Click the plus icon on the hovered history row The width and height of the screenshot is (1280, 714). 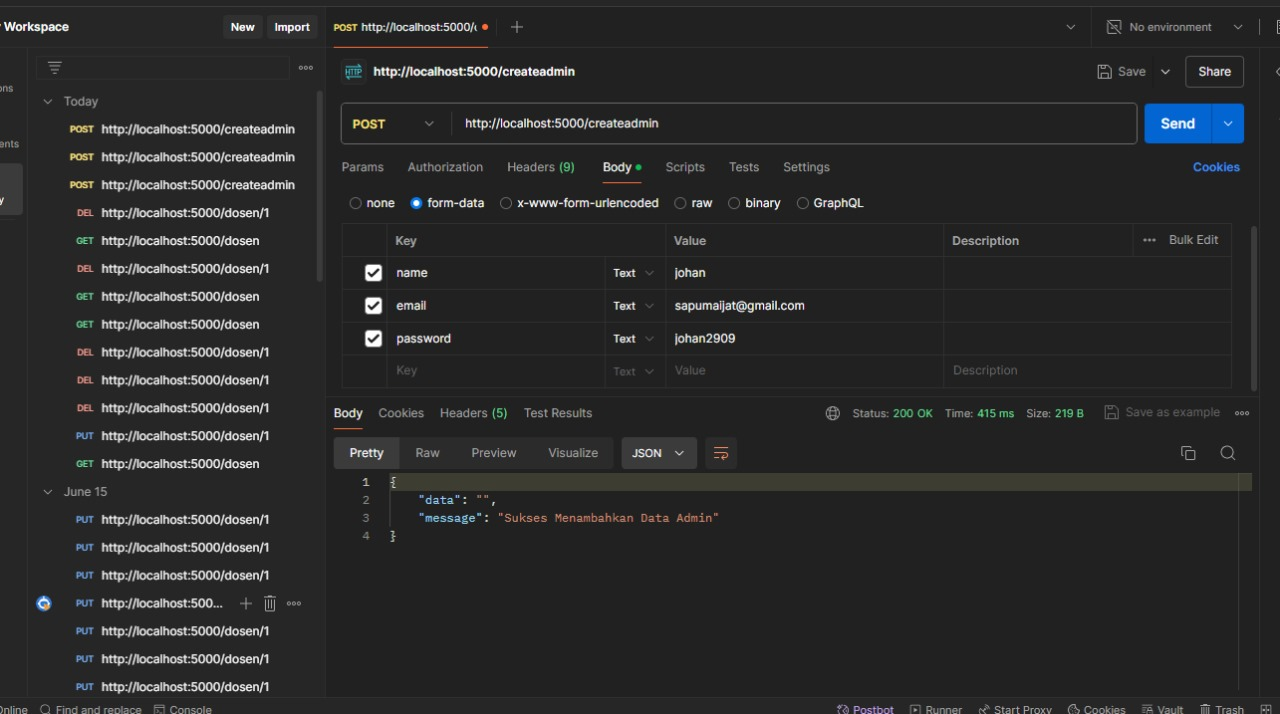click(x=246, y=603)
